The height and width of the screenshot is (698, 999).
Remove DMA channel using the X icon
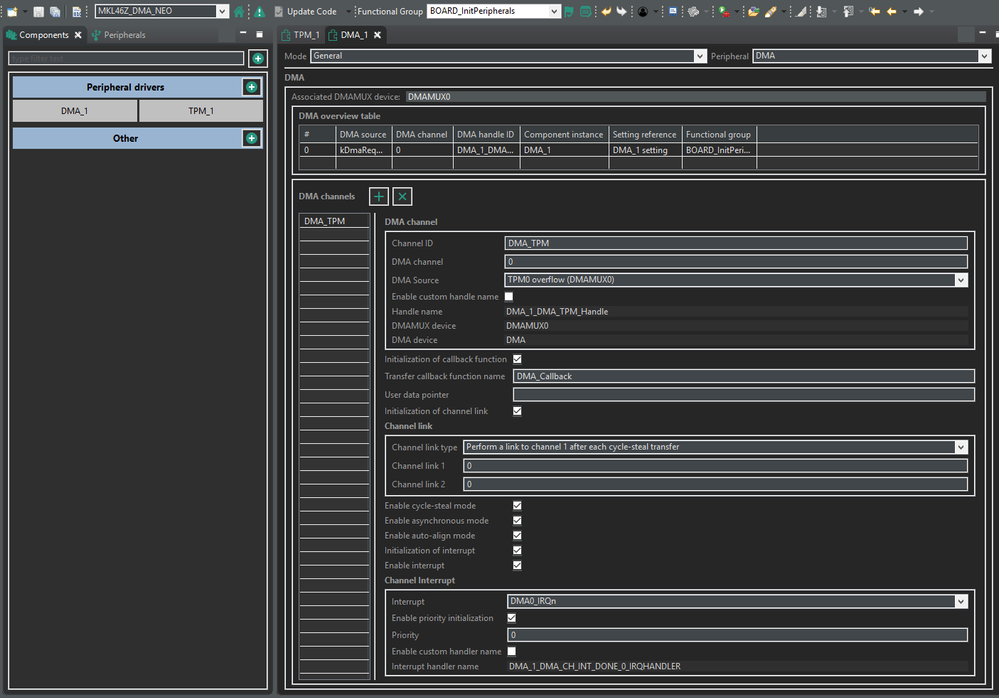(402, 197)
